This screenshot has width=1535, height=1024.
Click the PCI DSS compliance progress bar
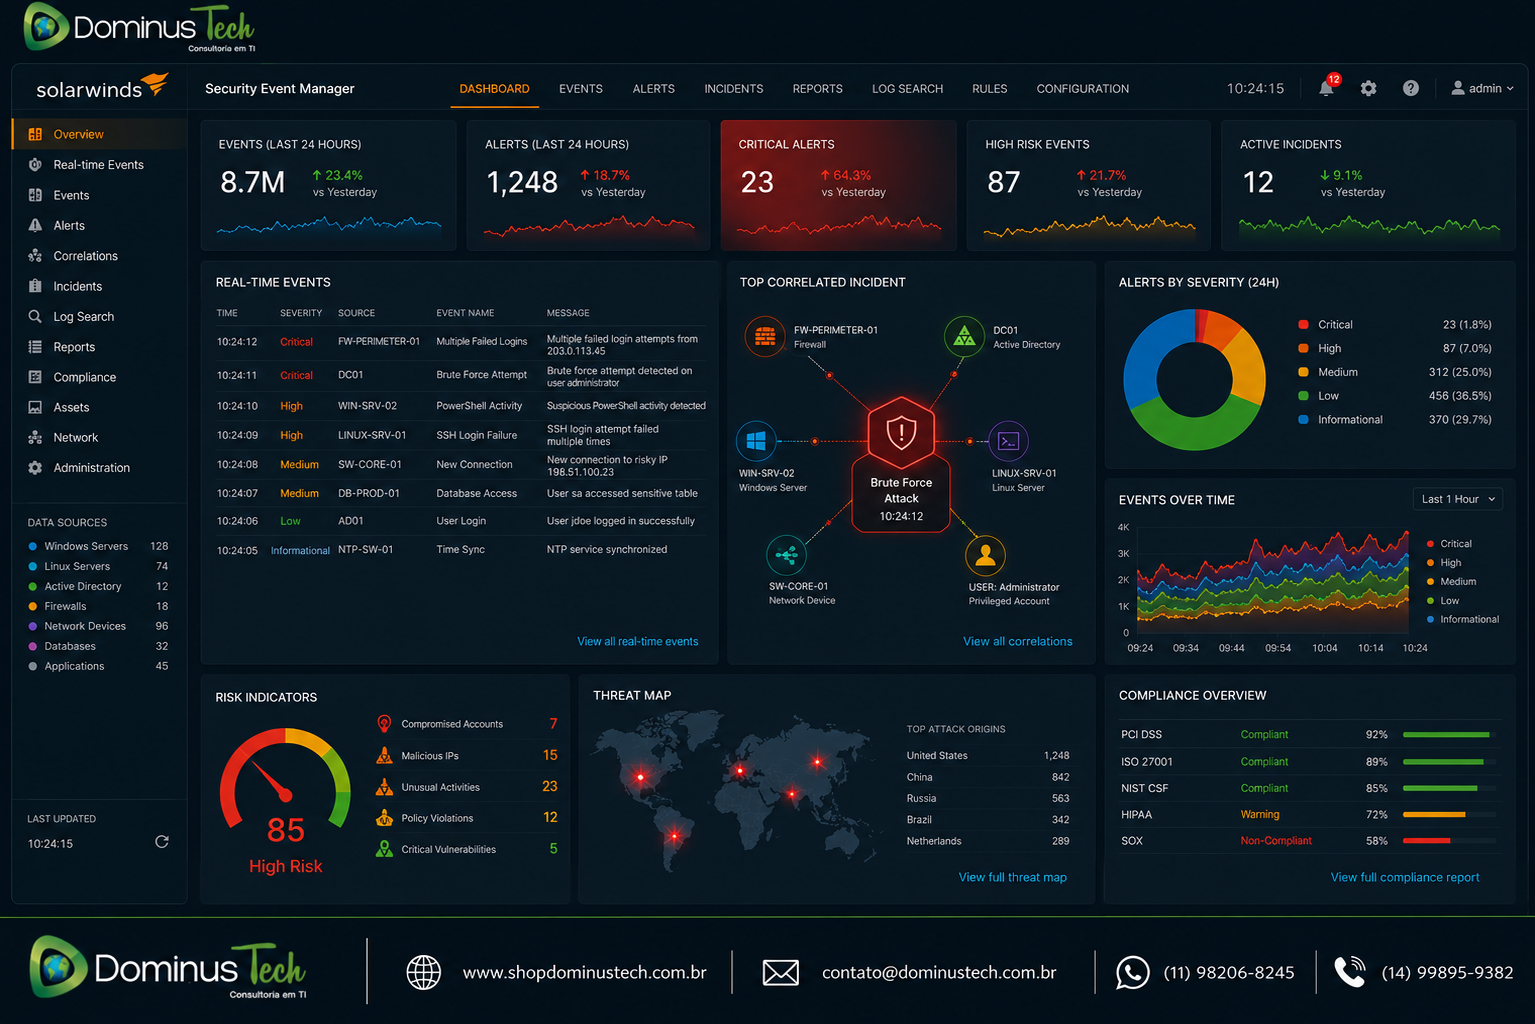click(x=1451, y=734)
